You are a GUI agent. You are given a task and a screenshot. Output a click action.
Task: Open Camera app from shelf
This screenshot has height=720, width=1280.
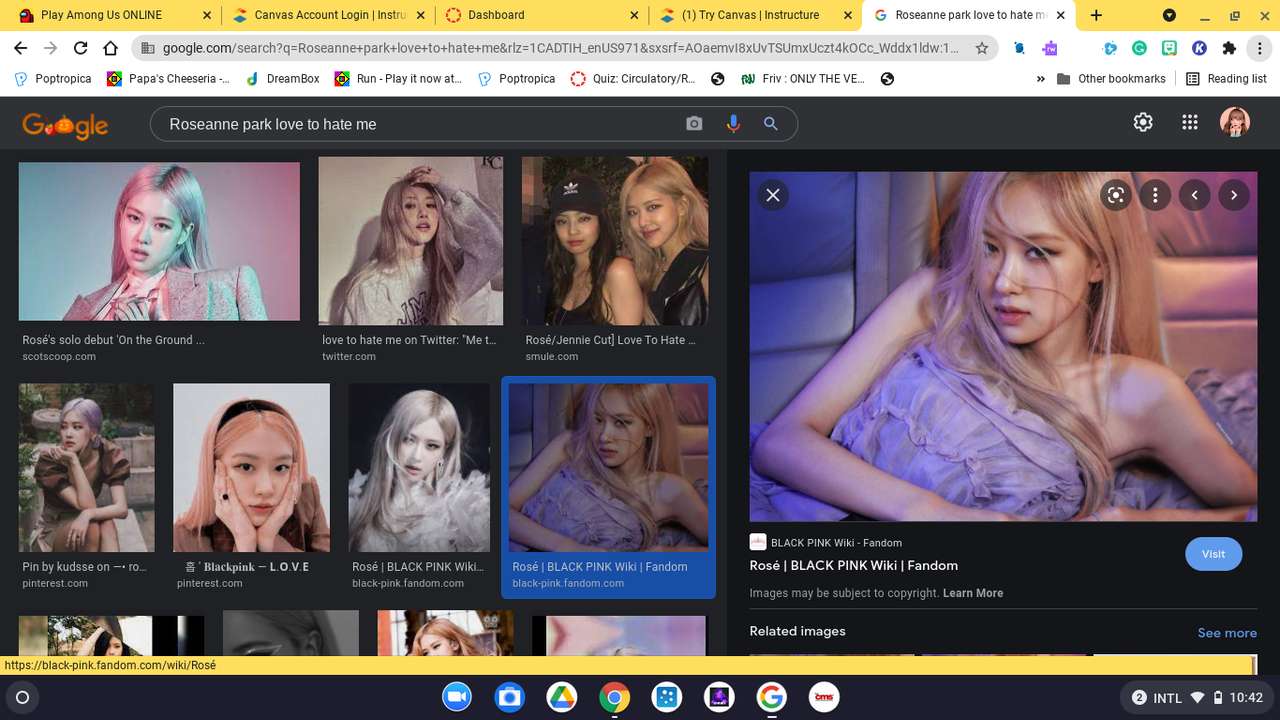(x=509, y=697)
